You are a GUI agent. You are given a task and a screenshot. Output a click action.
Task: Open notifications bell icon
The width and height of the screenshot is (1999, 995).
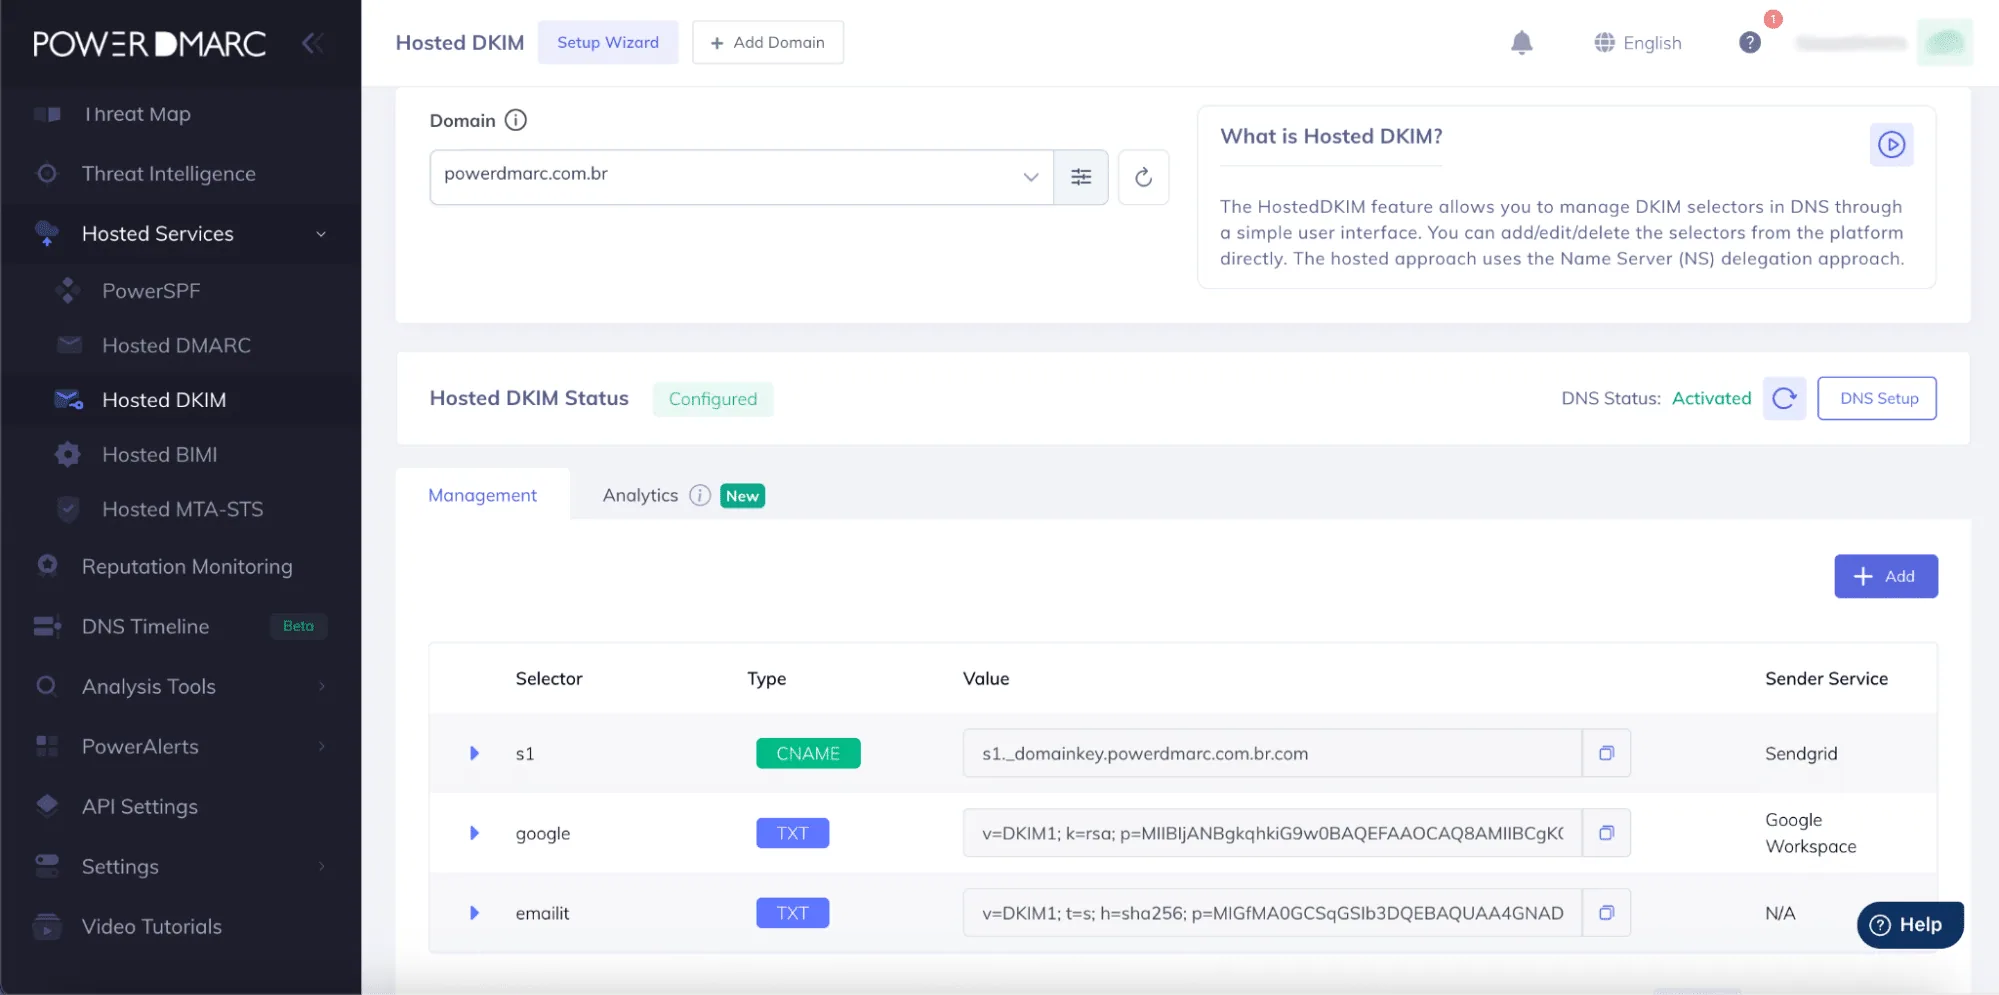coord(1521,42)
